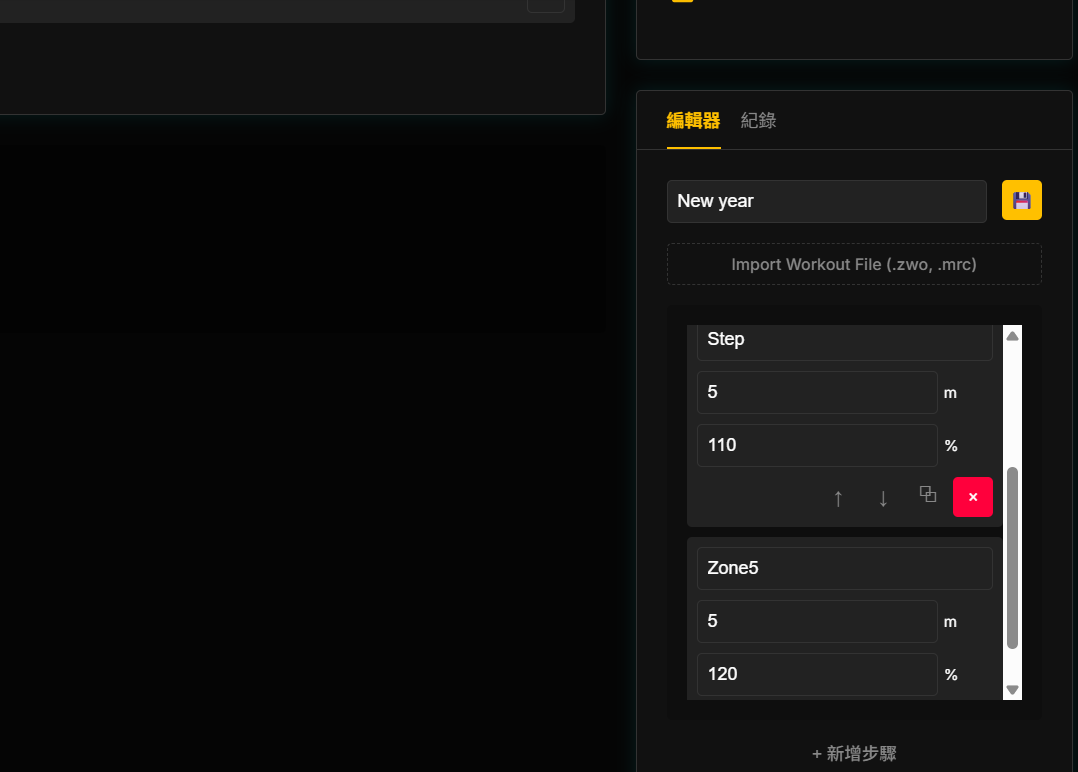Click the 'Zone5' name input field
The width and height of the screenshot is (1078, 772).
844,568
